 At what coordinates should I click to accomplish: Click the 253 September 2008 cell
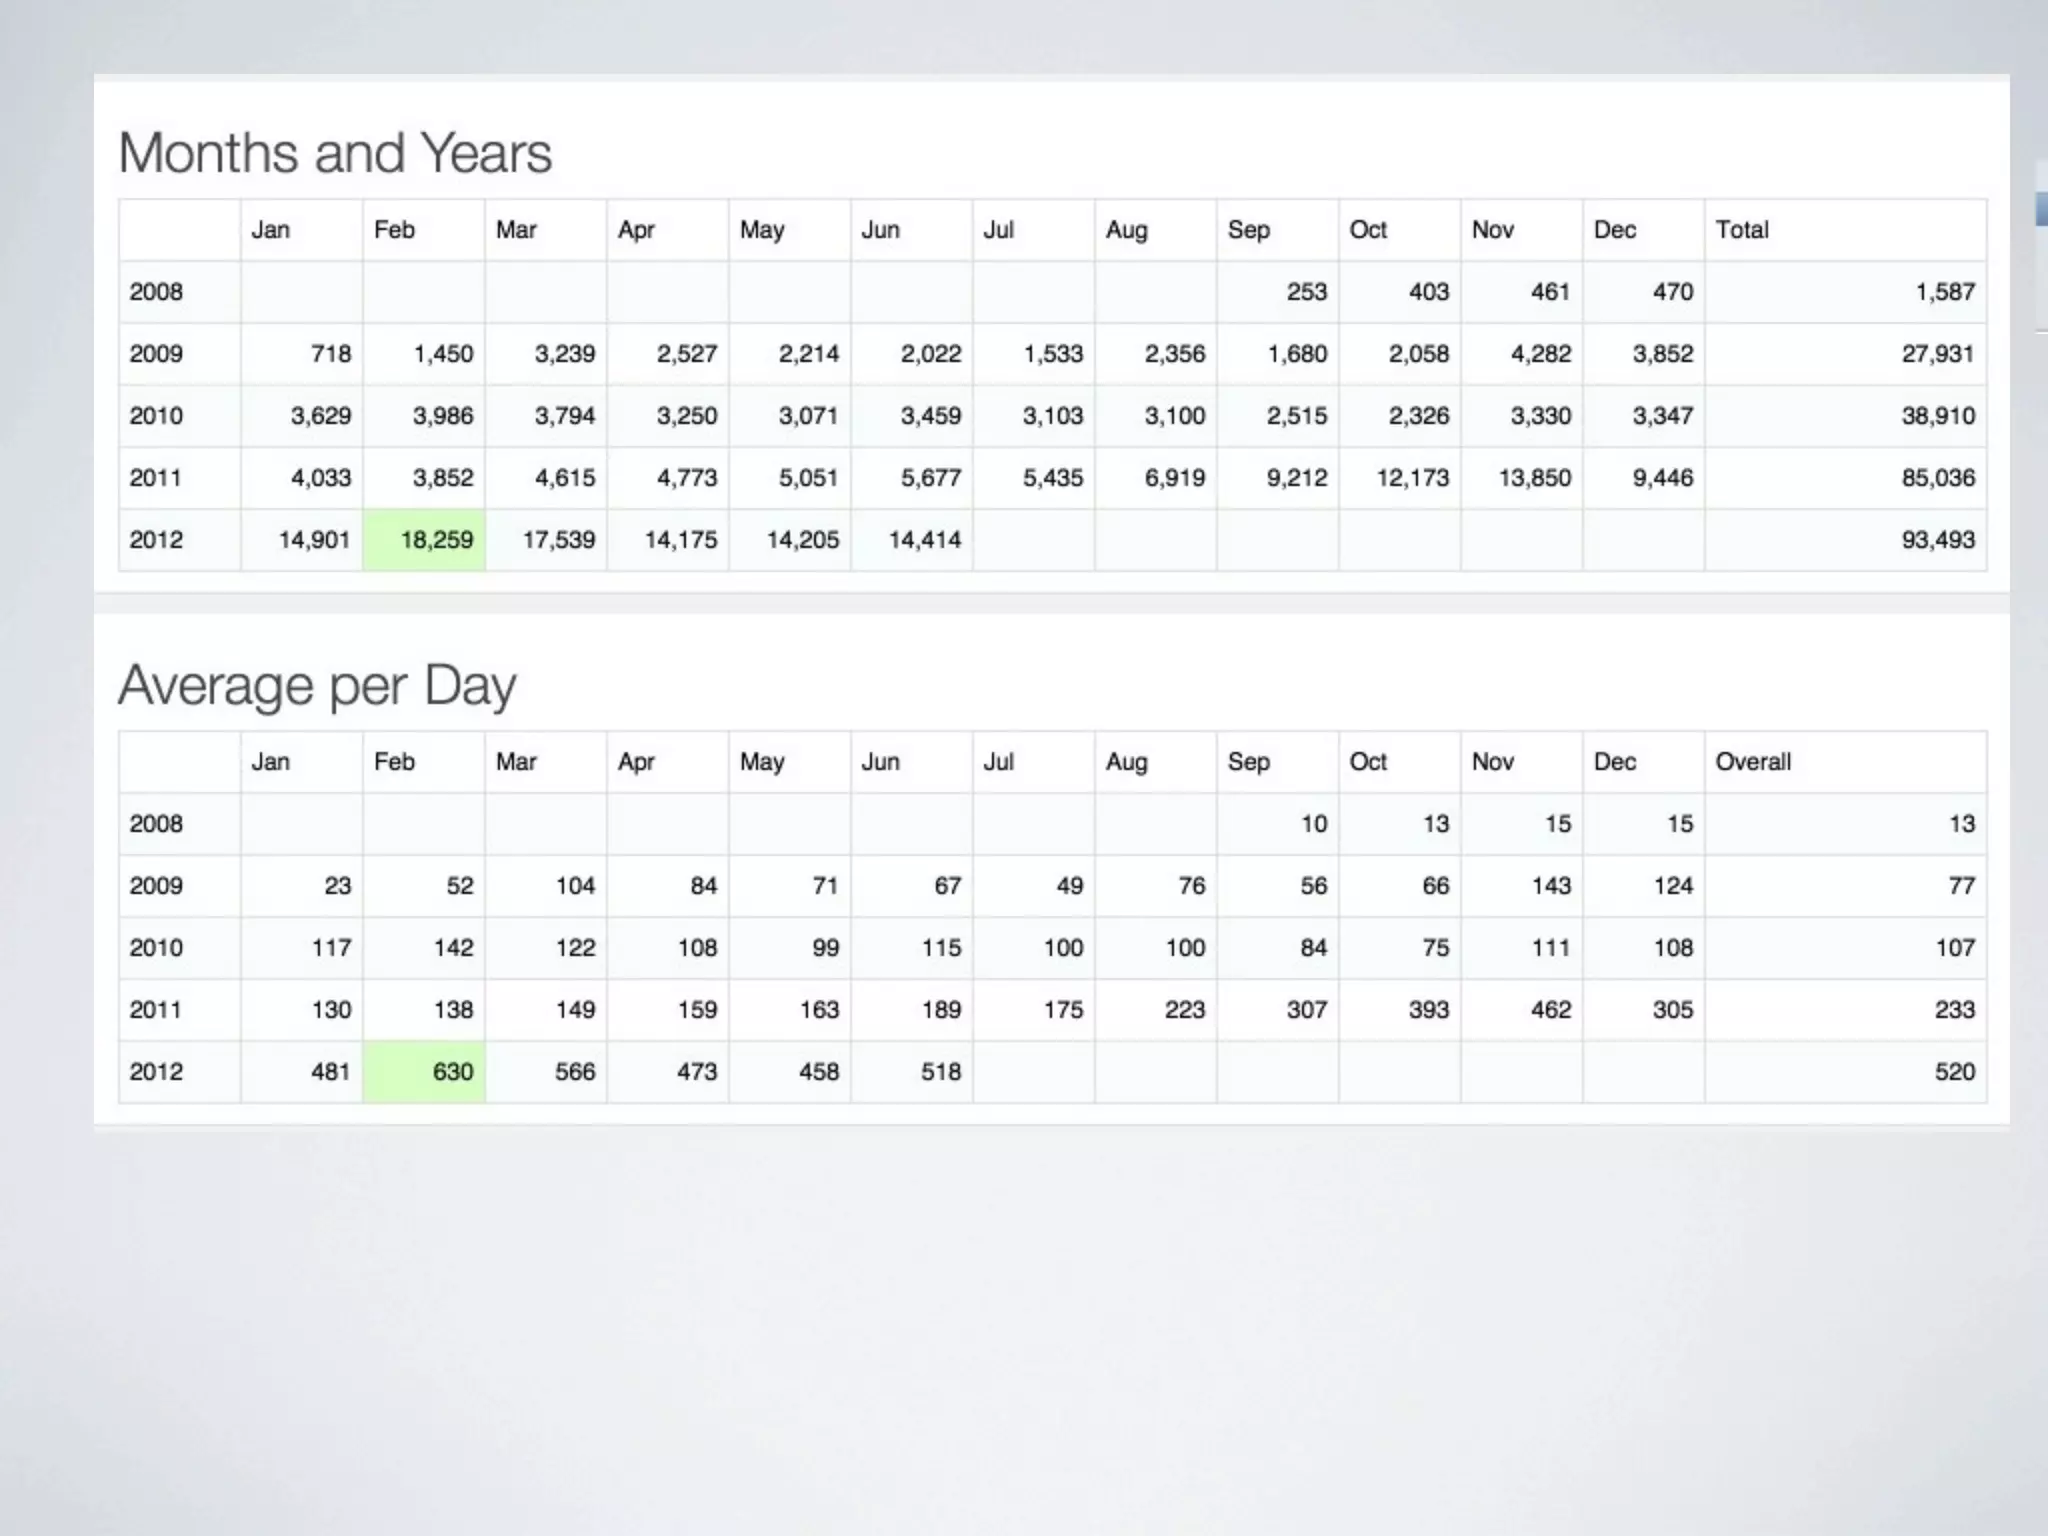(1306, 292)
